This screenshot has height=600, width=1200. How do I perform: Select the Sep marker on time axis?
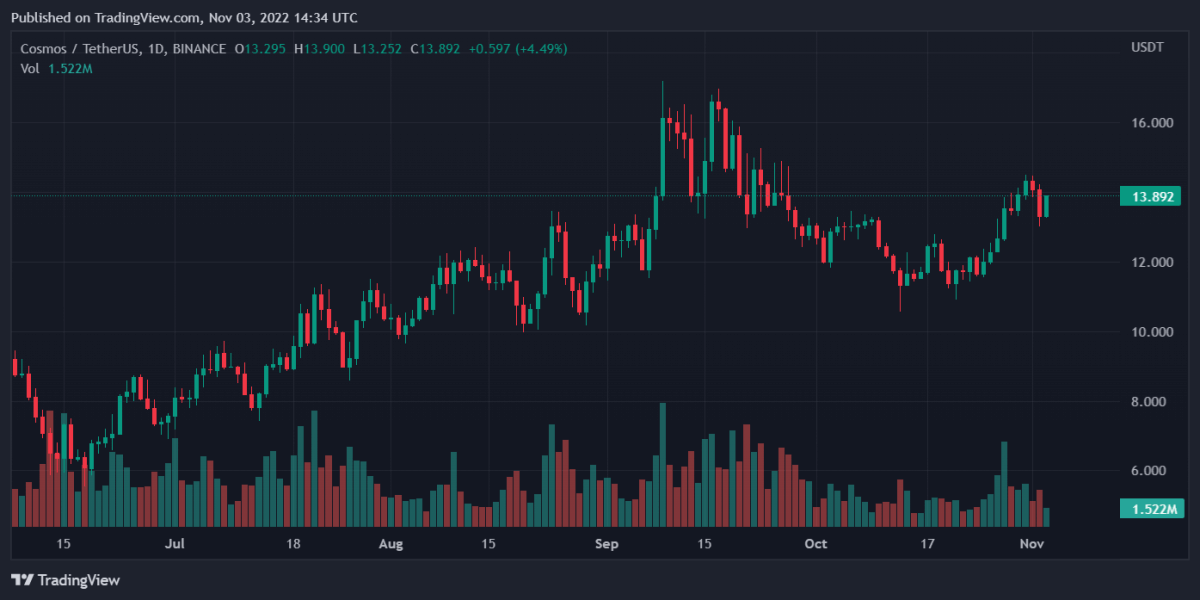tap(607, 544)
